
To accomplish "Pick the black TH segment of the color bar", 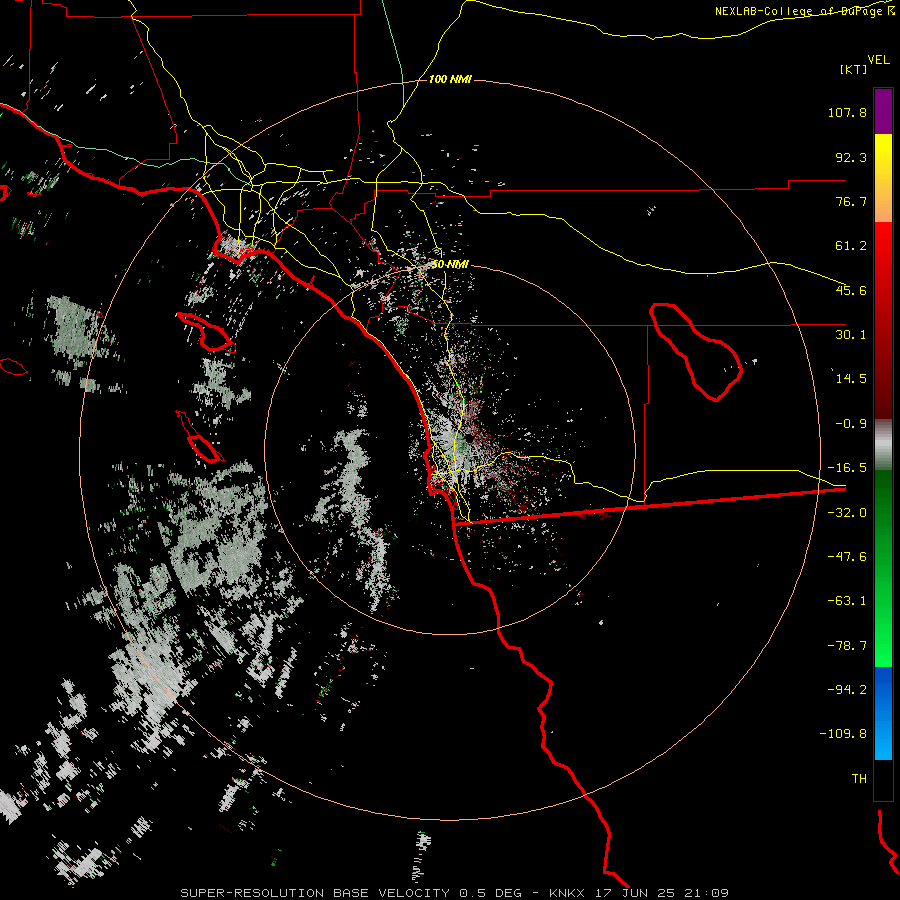I will [883, 779].
